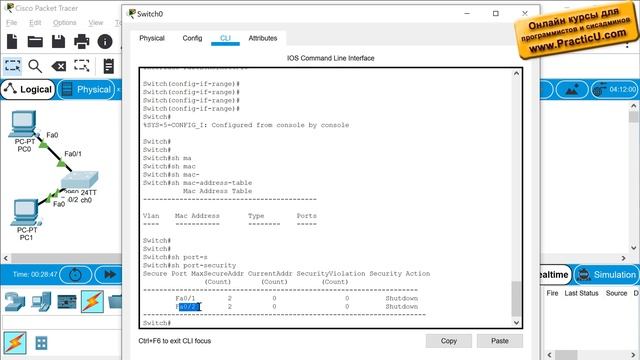
Task: Choose the End Devices category icon
Action: point(41,302)
